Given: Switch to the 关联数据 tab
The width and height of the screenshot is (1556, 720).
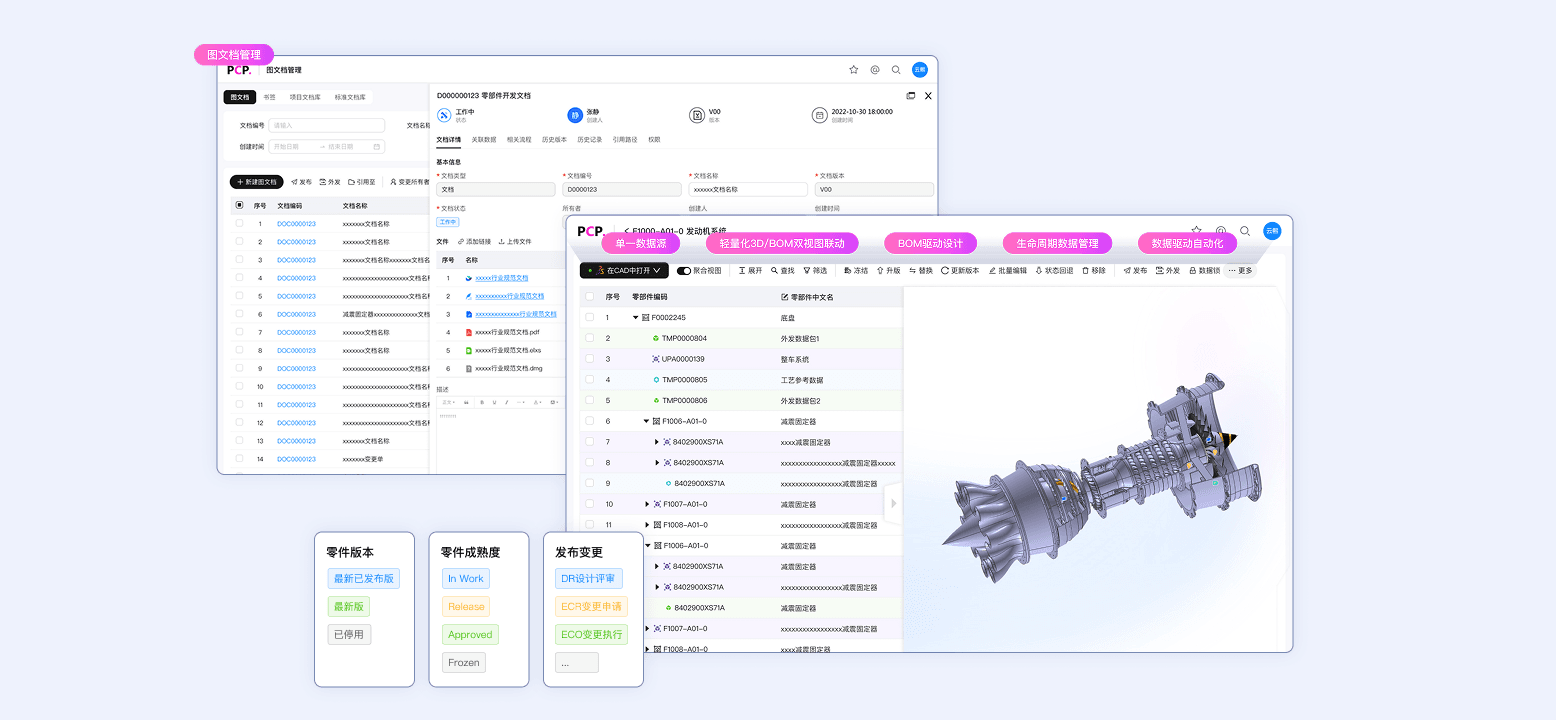Looking at the screenshot, I should (483, 139).
